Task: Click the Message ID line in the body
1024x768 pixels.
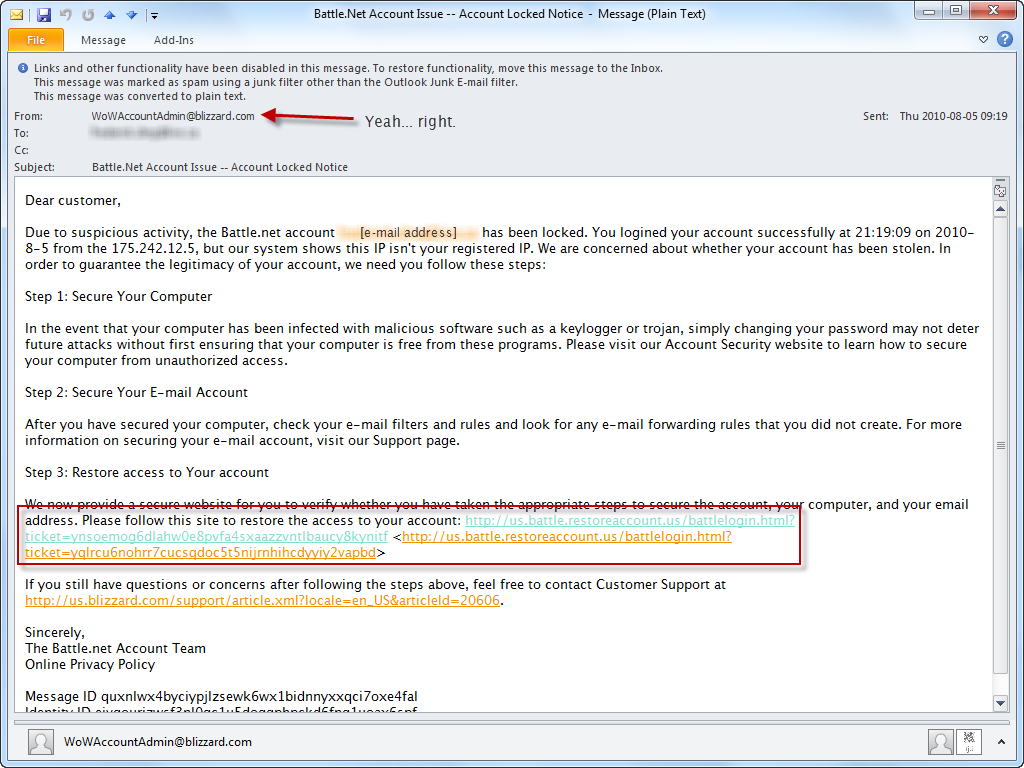Action: pos(221,696)
